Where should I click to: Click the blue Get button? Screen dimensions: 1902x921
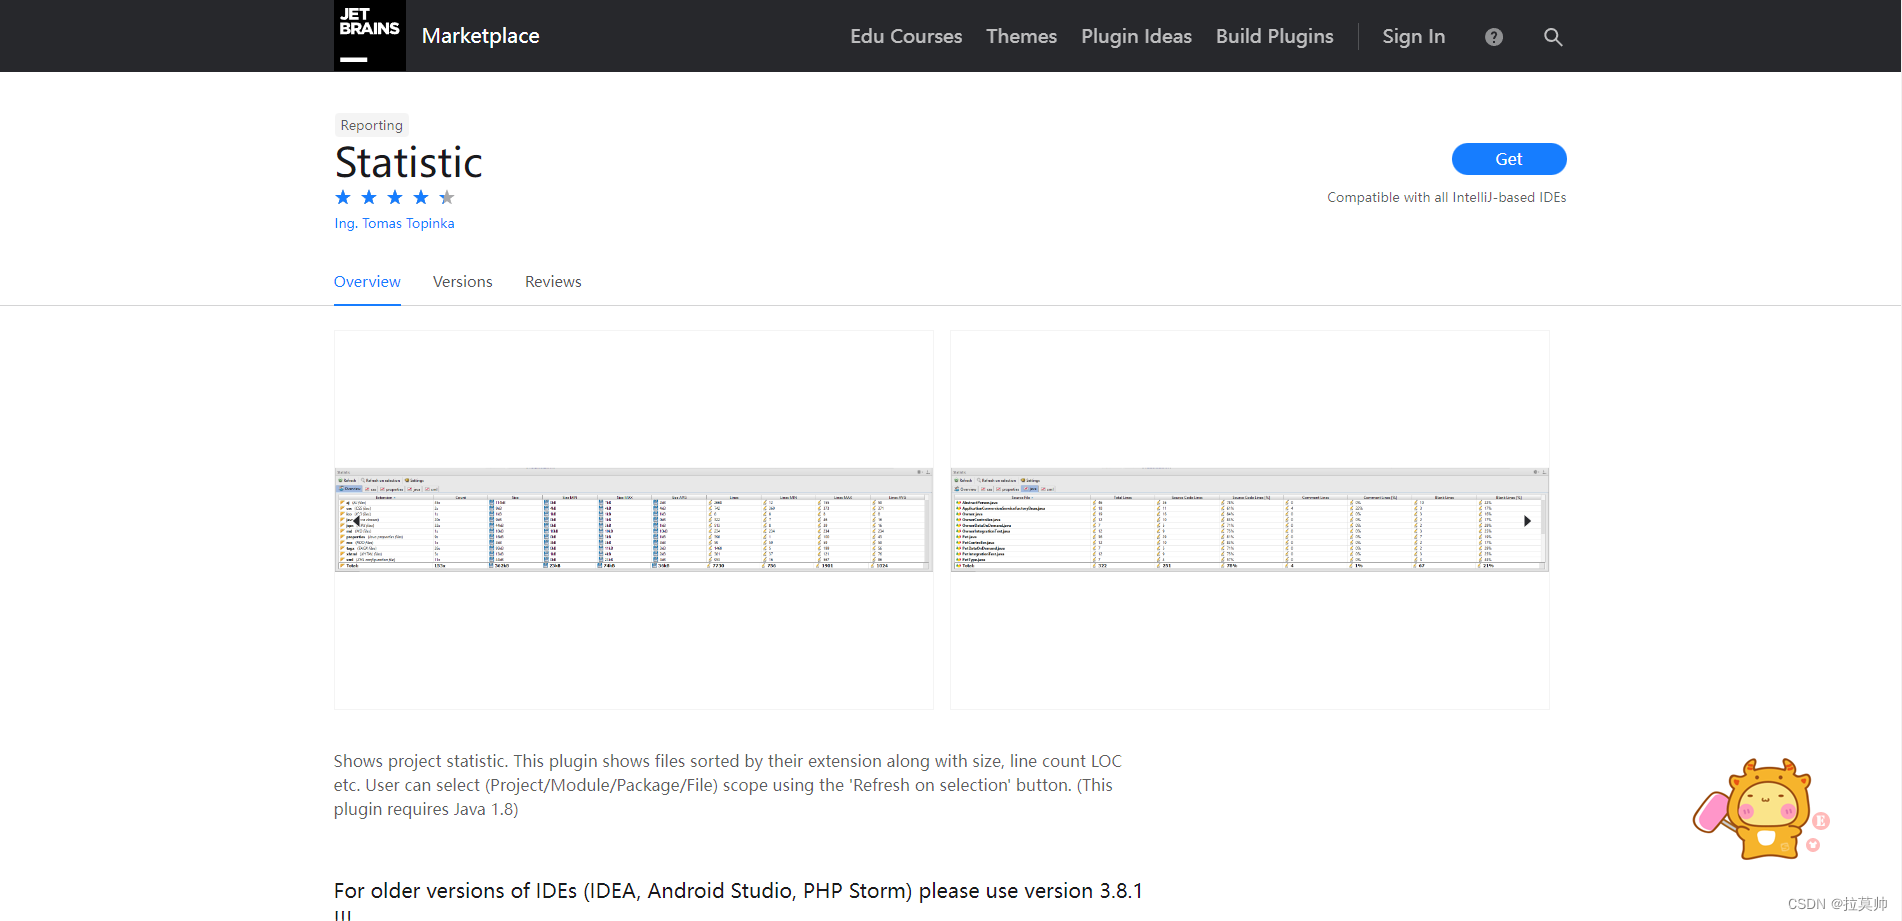(x=1509, y=159)
